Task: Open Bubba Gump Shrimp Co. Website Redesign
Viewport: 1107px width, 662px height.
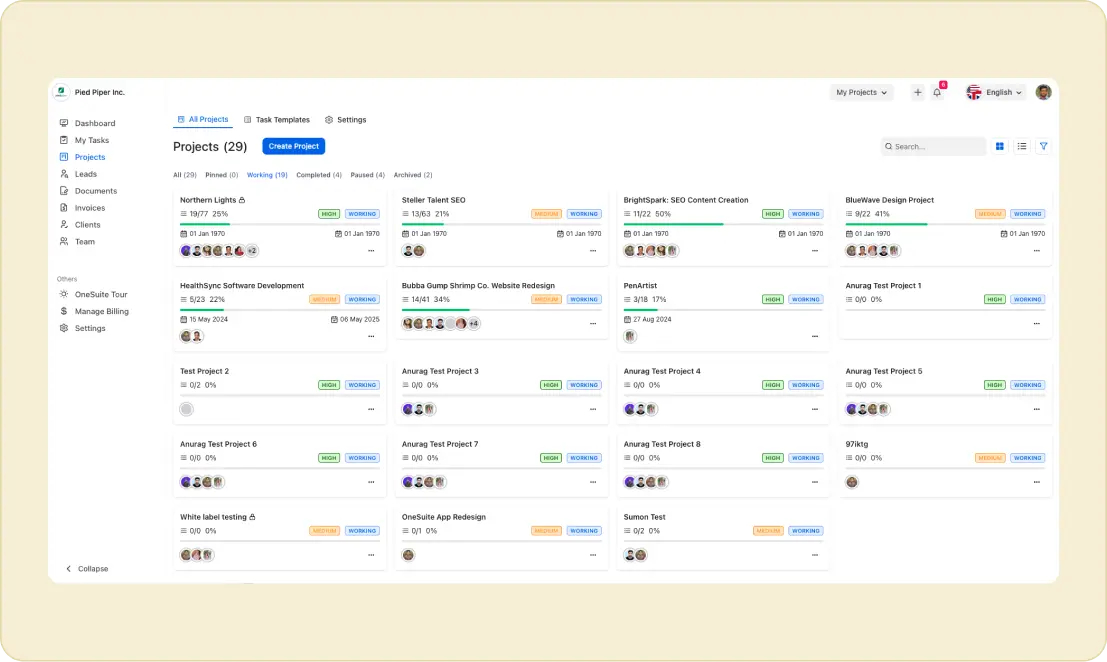Action: [478, 286]
